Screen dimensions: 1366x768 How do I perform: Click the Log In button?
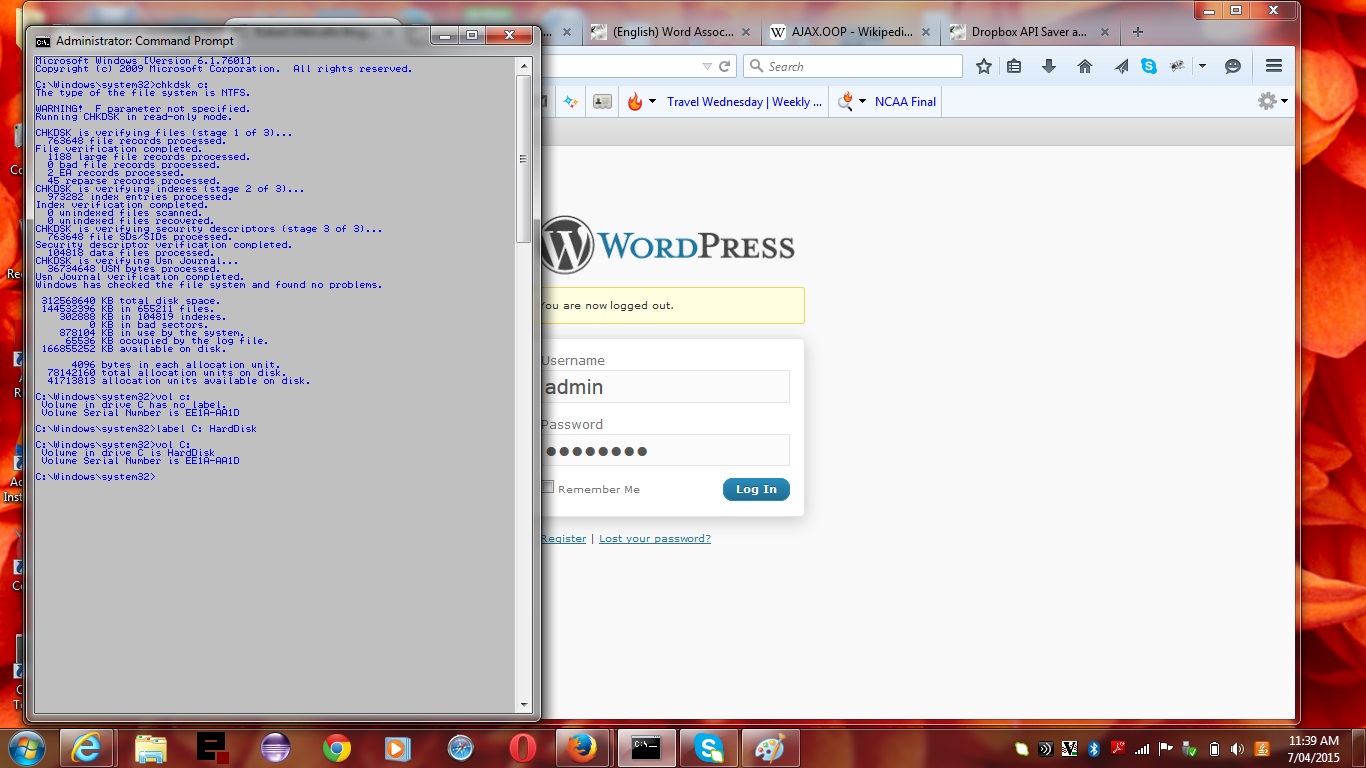point(756,489)
